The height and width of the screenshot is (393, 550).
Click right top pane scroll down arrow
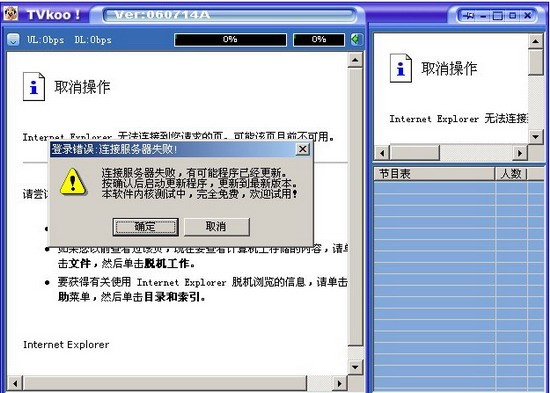click(x=535, y=136)
